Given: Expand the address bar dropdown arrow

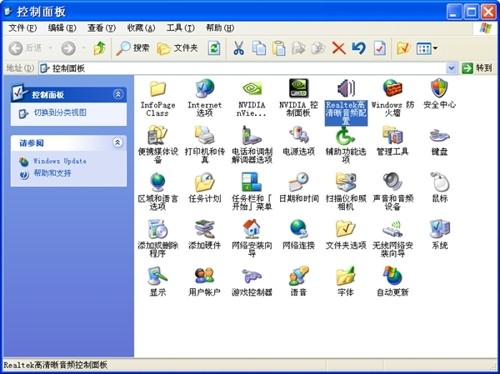Looking at the screenshot, I should pyautogui.click(x=451, y=68).
